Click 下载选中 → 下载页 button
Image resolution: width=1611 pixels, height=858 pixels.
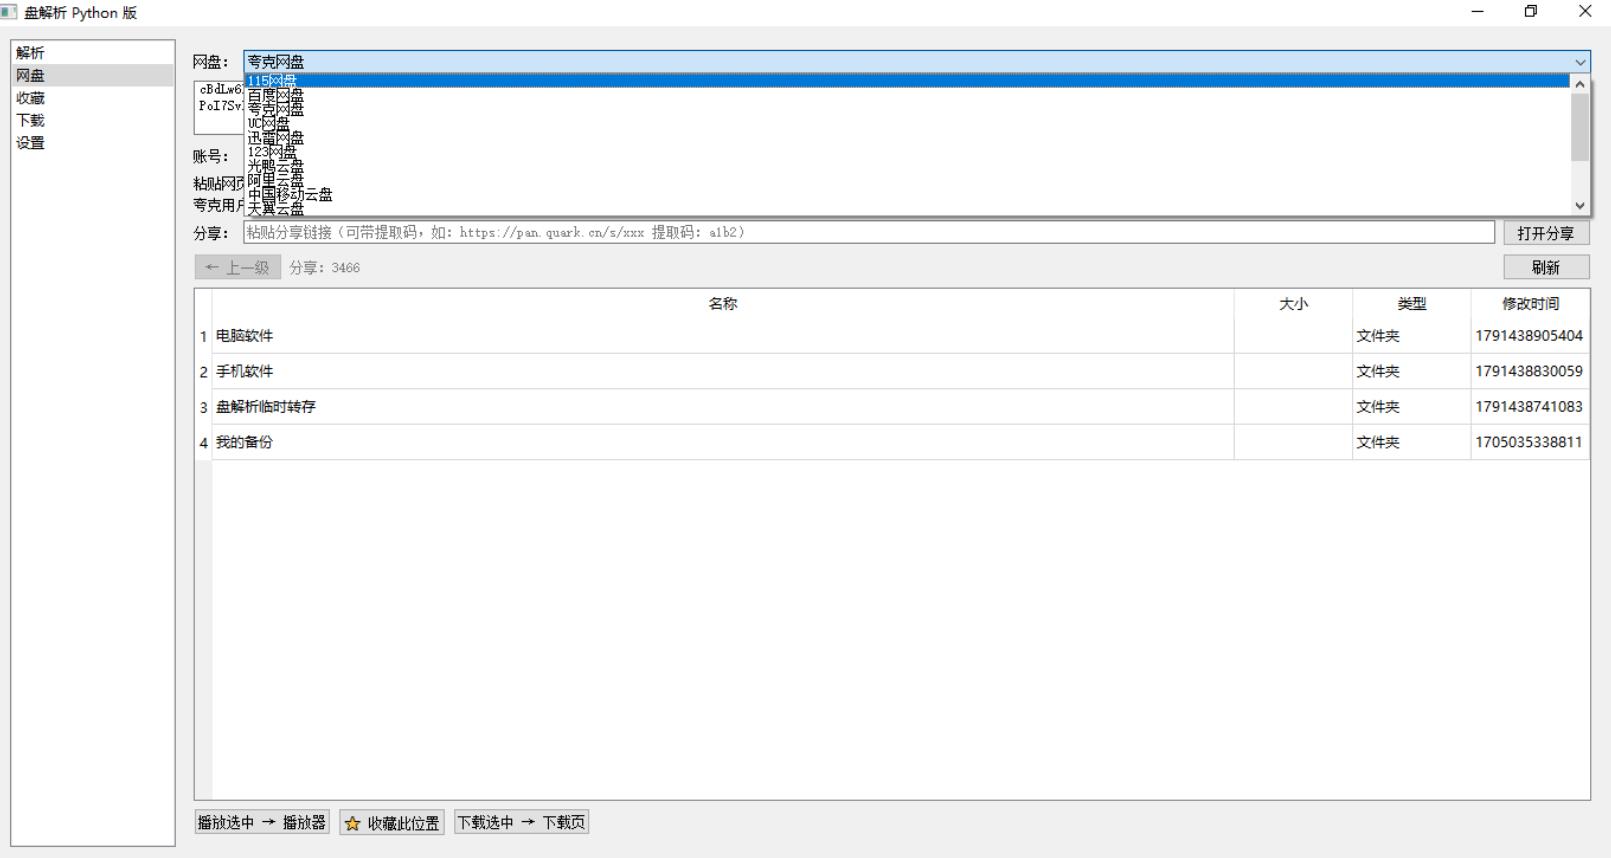coord(521,822)
